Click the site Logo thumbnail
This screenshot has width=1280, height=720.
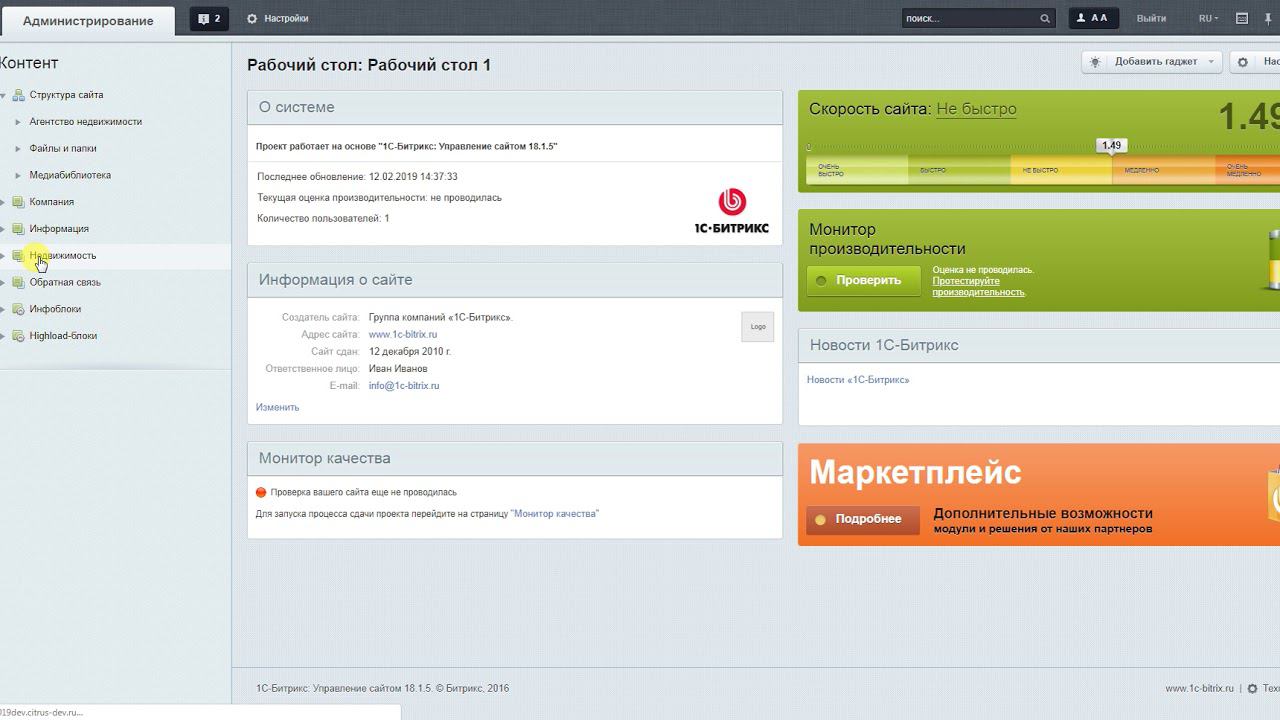758,327
